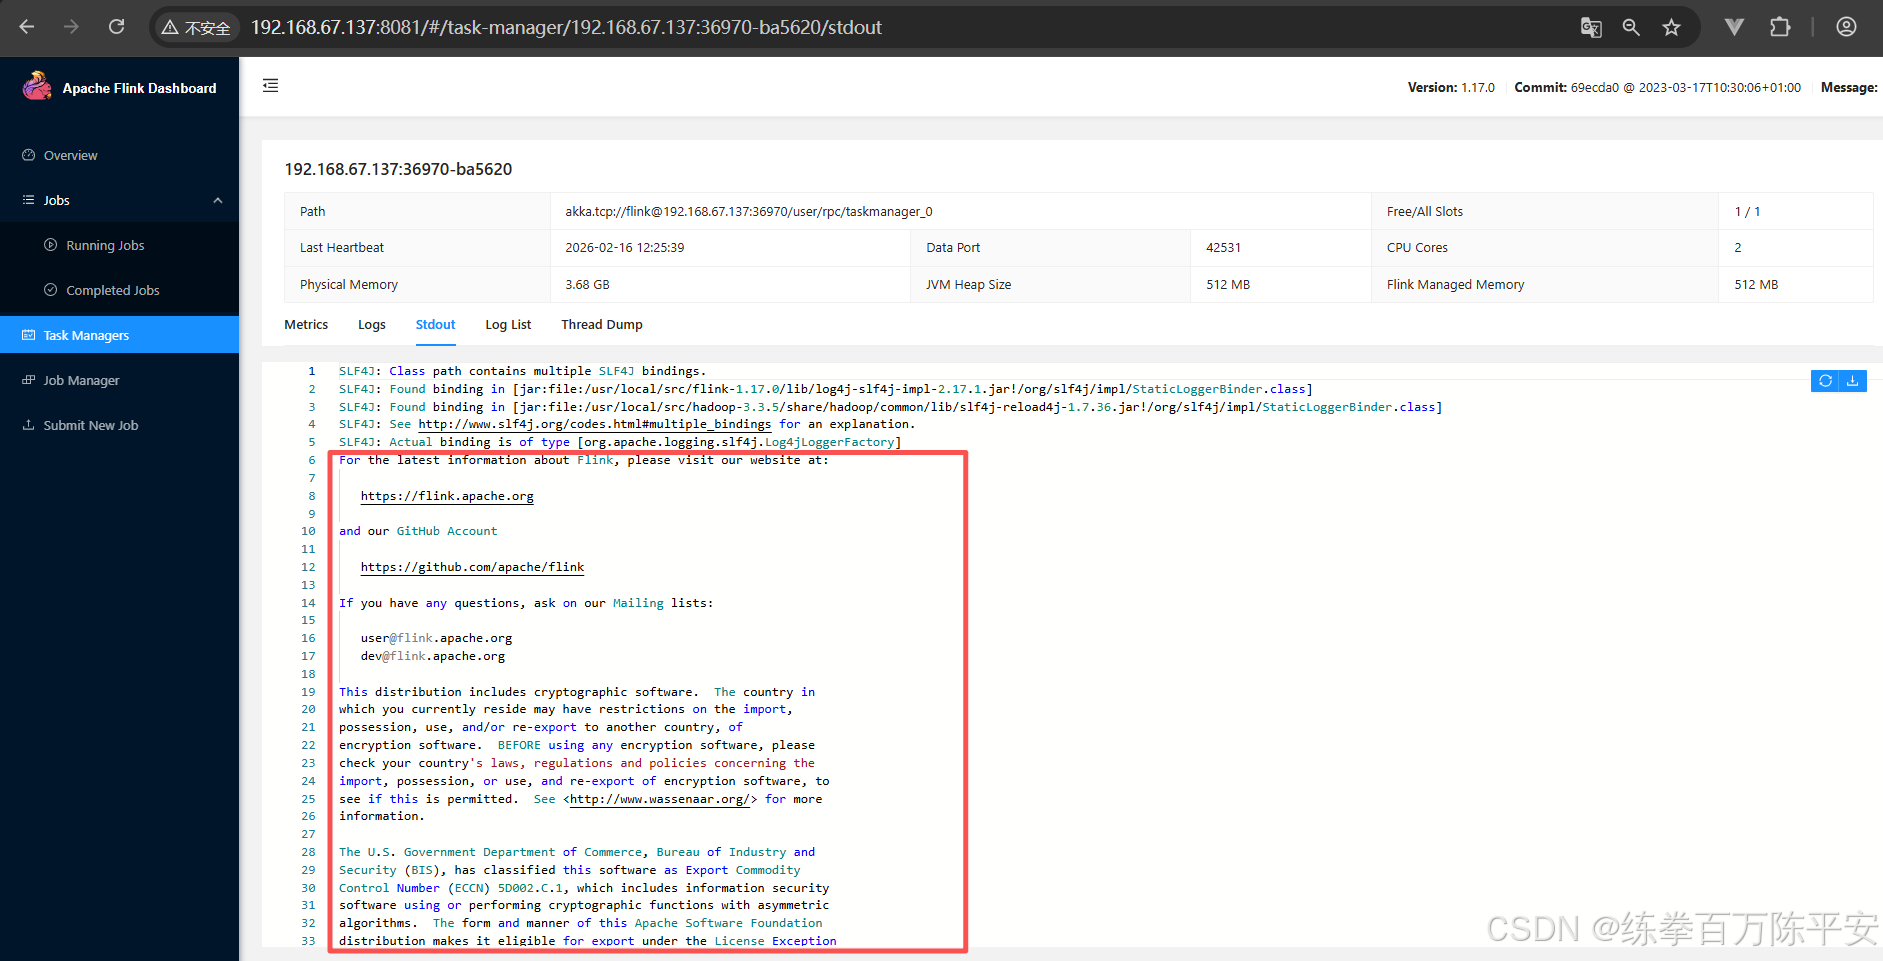This screenshot has width=1883, height=961.
Task: Click user@flink.apache.org mailing address
Action: [436, 638]
